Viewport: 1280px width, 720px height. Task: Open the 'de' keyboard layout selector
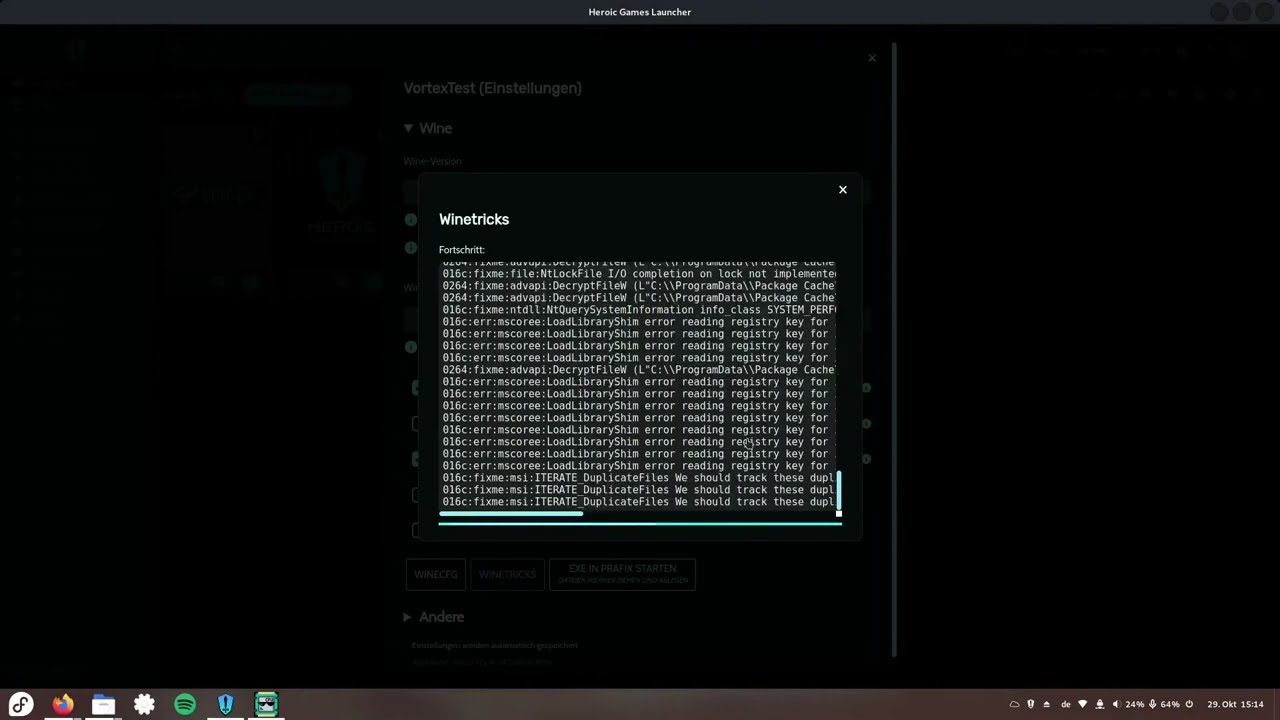click(1065, 704)
